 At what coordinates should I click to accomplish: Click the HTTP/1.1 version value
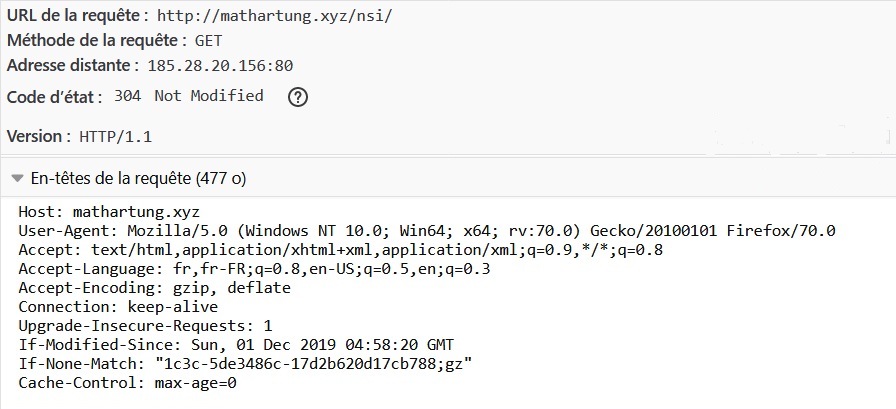click(x=115, y=137)
